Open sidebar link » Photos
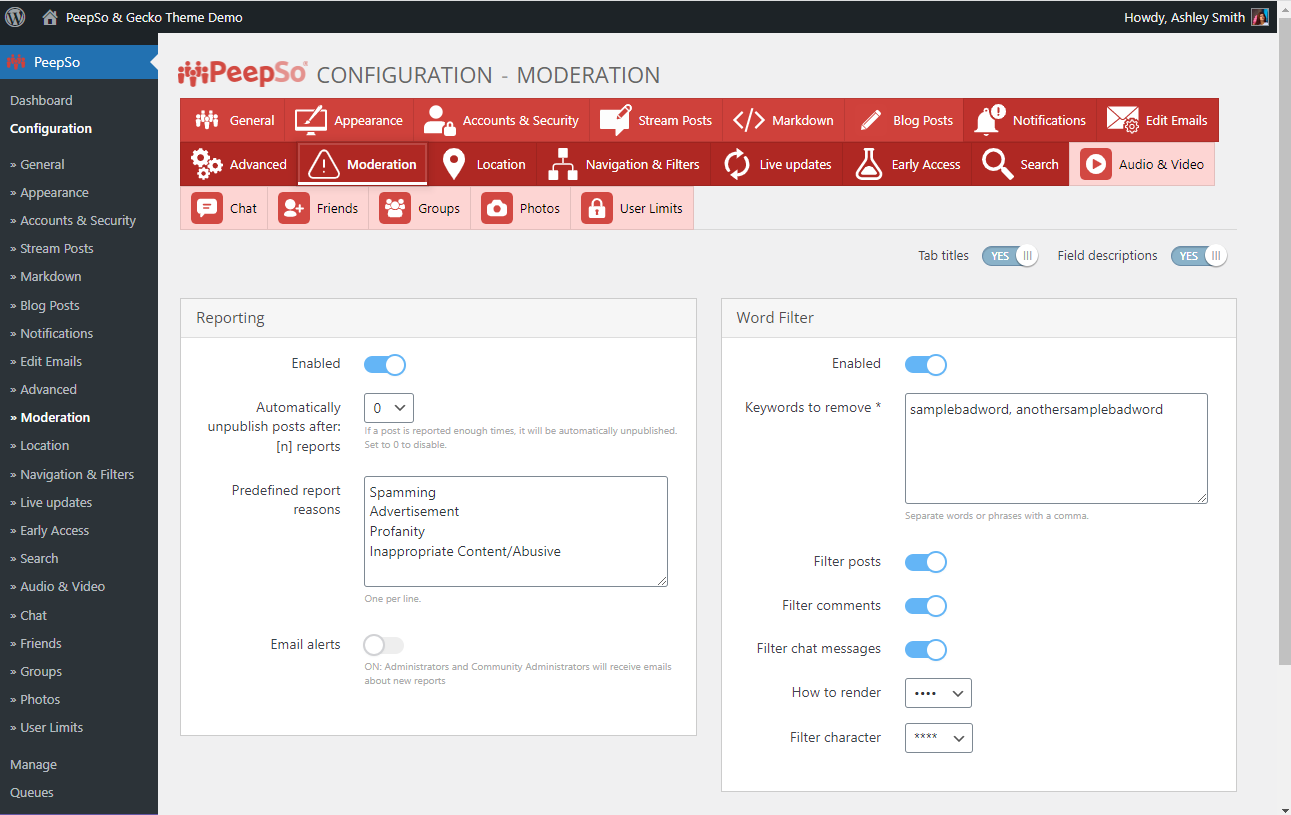Viewport: 1291px width, 815px height. coord(35,700)
